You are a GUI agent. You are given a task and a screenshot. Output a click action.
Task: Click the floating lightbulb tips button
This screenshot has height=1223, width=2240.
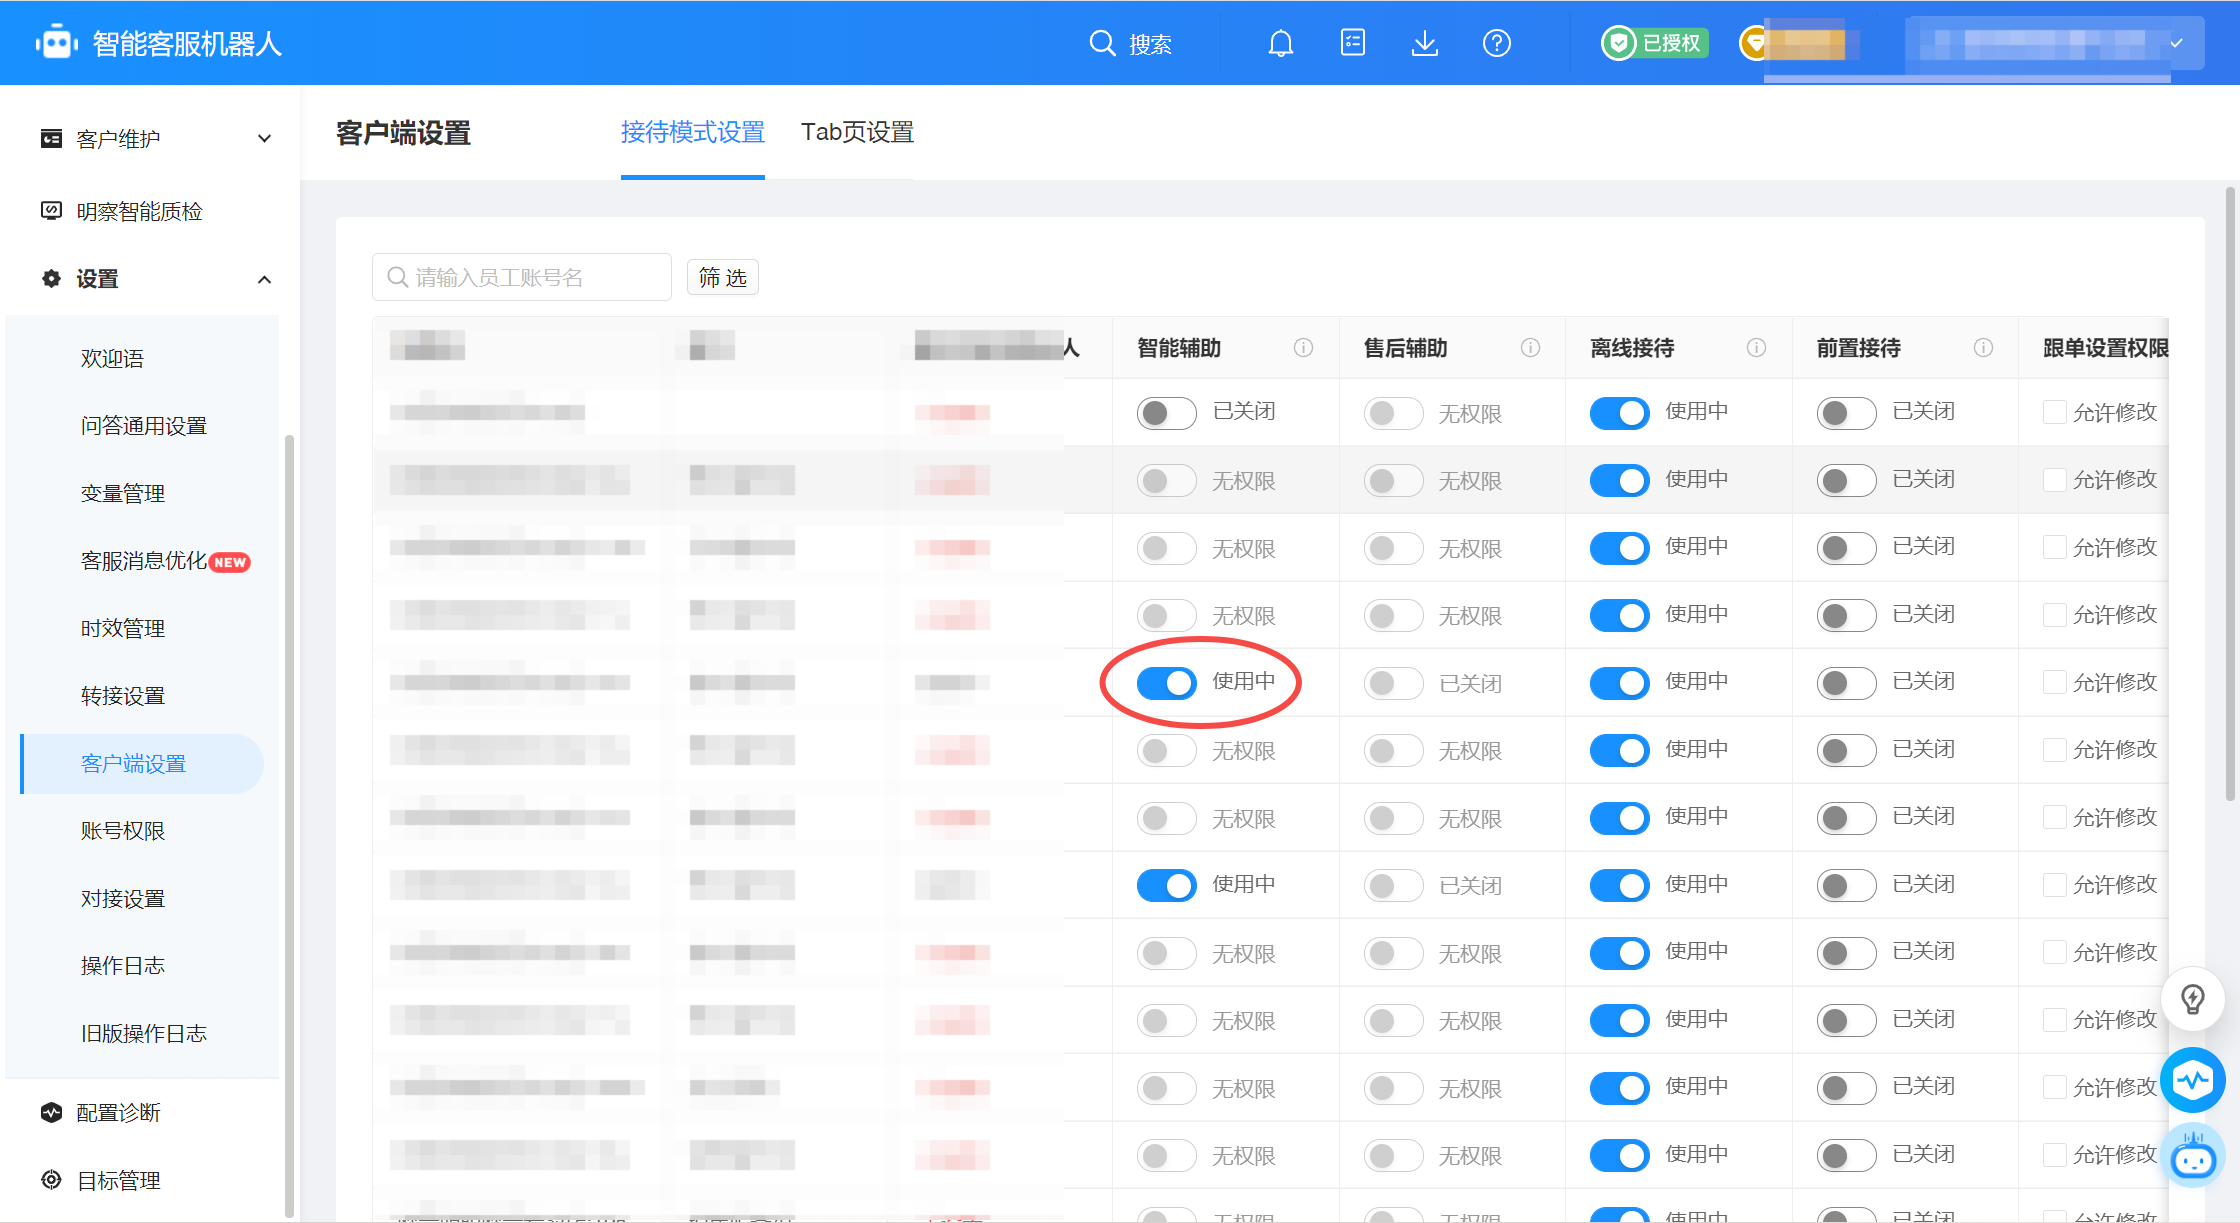coord(2193,999)
